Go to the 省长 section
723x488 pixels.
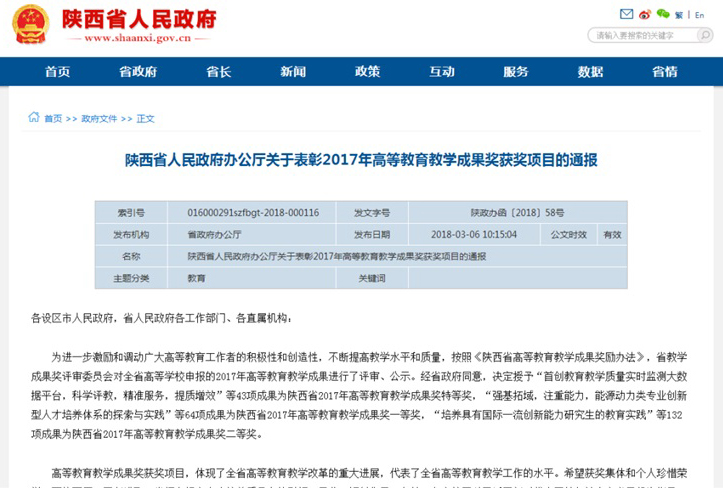[218, 72]
